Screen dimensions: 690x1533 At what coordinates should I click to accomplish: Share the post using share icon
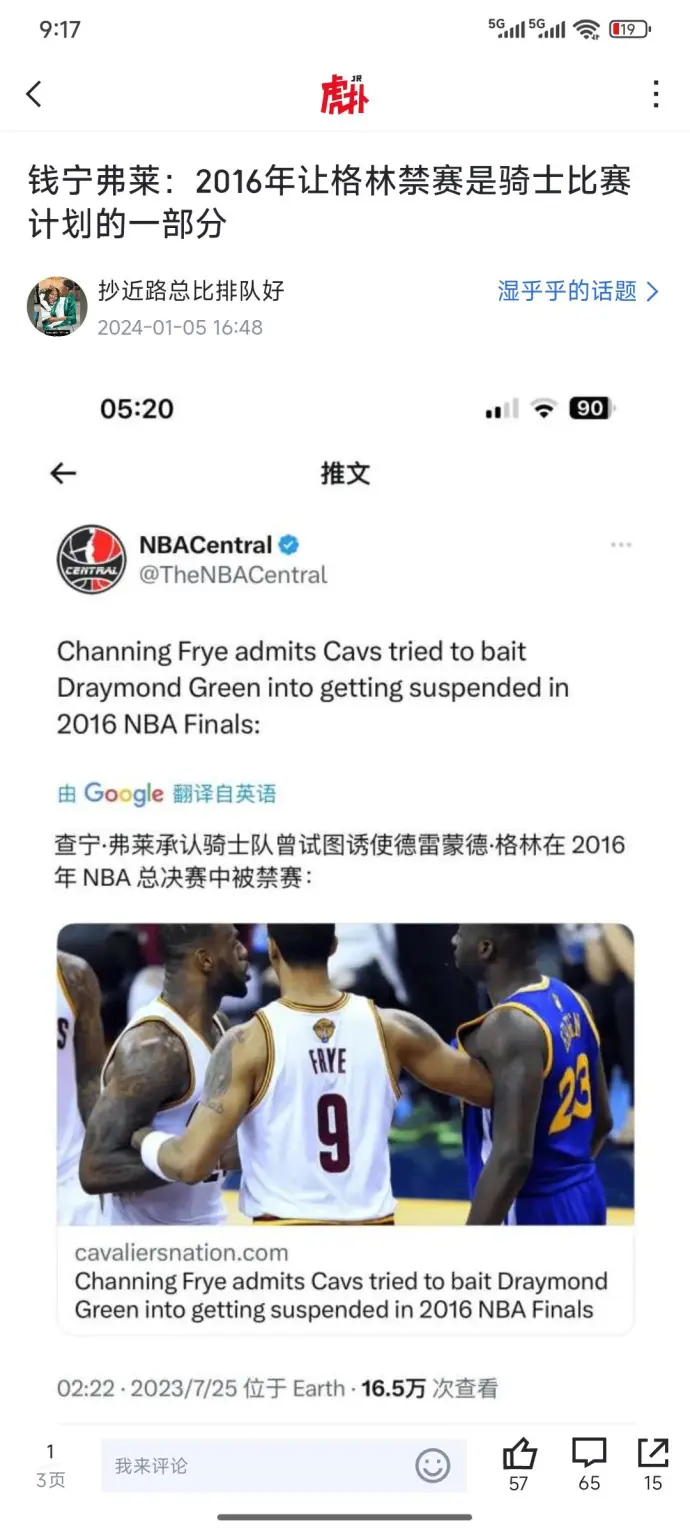[653, 1454]
